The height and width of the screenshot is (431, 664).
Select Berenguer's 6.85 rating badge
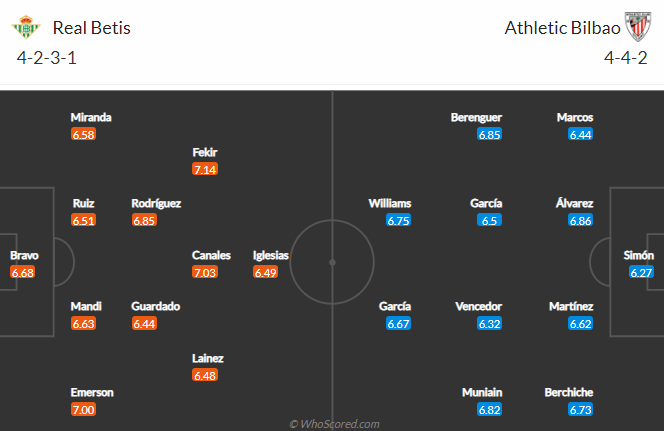click(490, 135)
